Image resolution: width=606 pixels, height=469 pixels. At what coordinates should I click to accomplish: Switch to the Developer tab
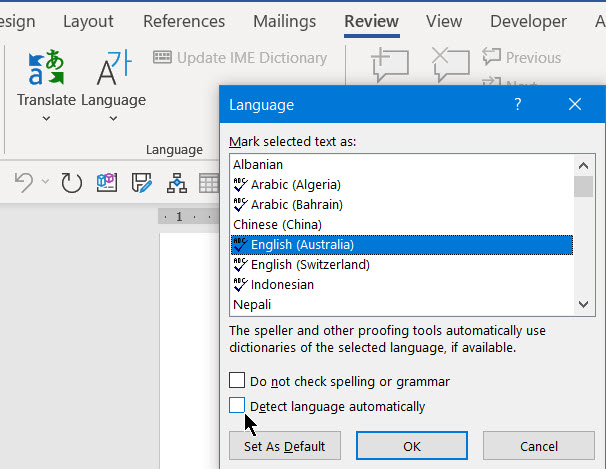coord(528,21)
